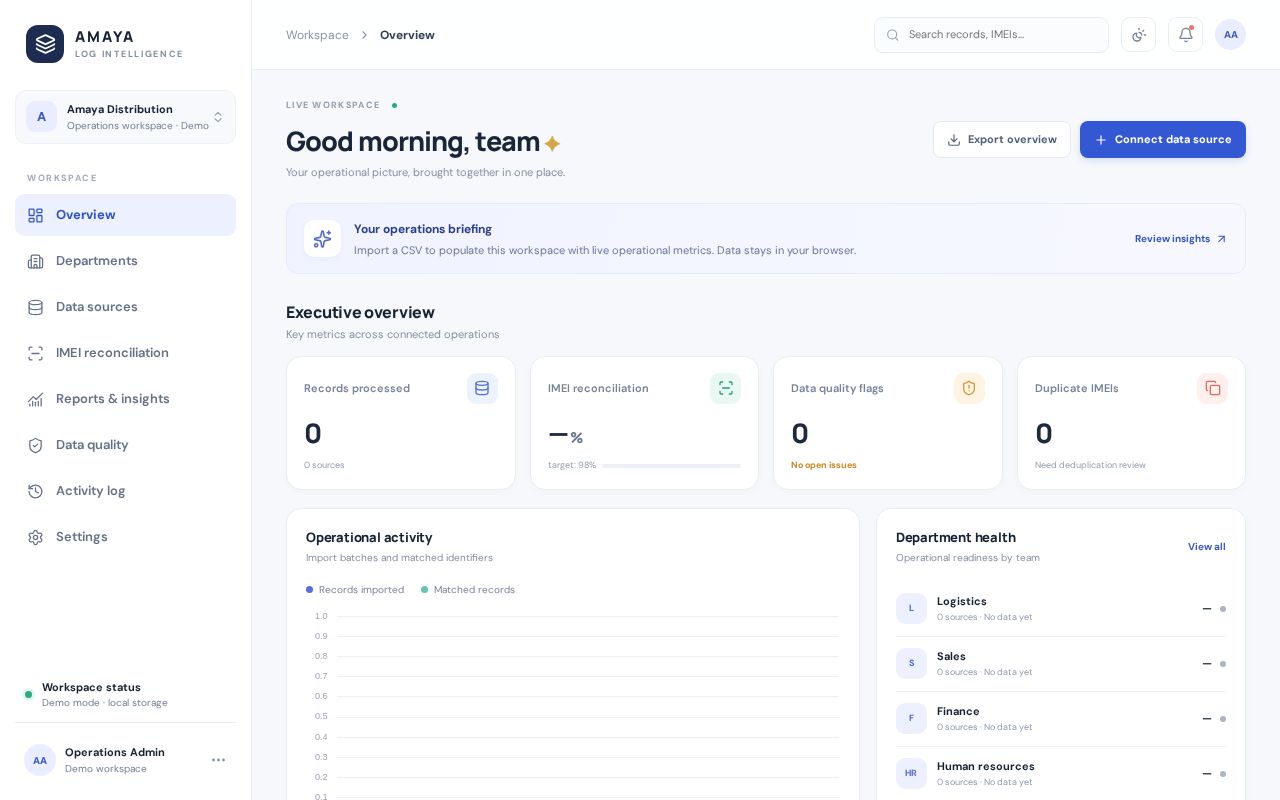This screenshot has width=1280, height=800.
Task: Click Connect data source button
Action: 1163,140
